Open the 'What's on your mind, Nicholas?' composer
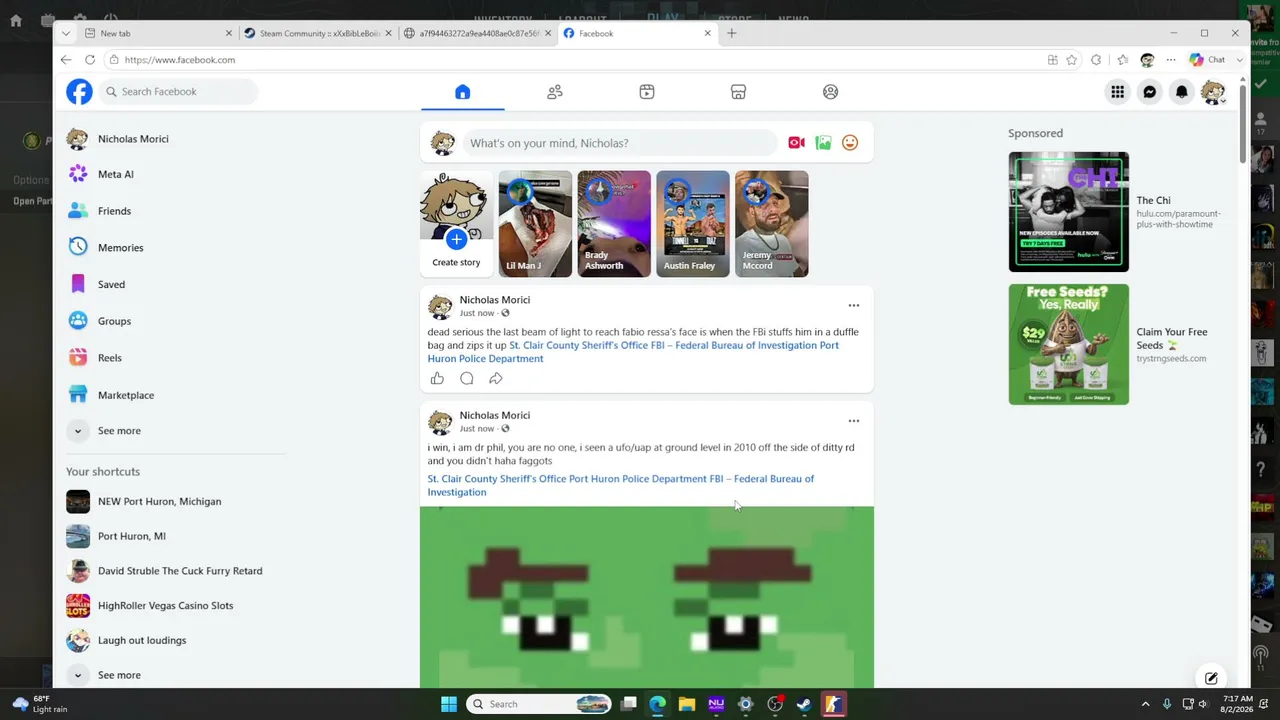1280x720 pixels. pyautogui.click(x=619, y=143)
